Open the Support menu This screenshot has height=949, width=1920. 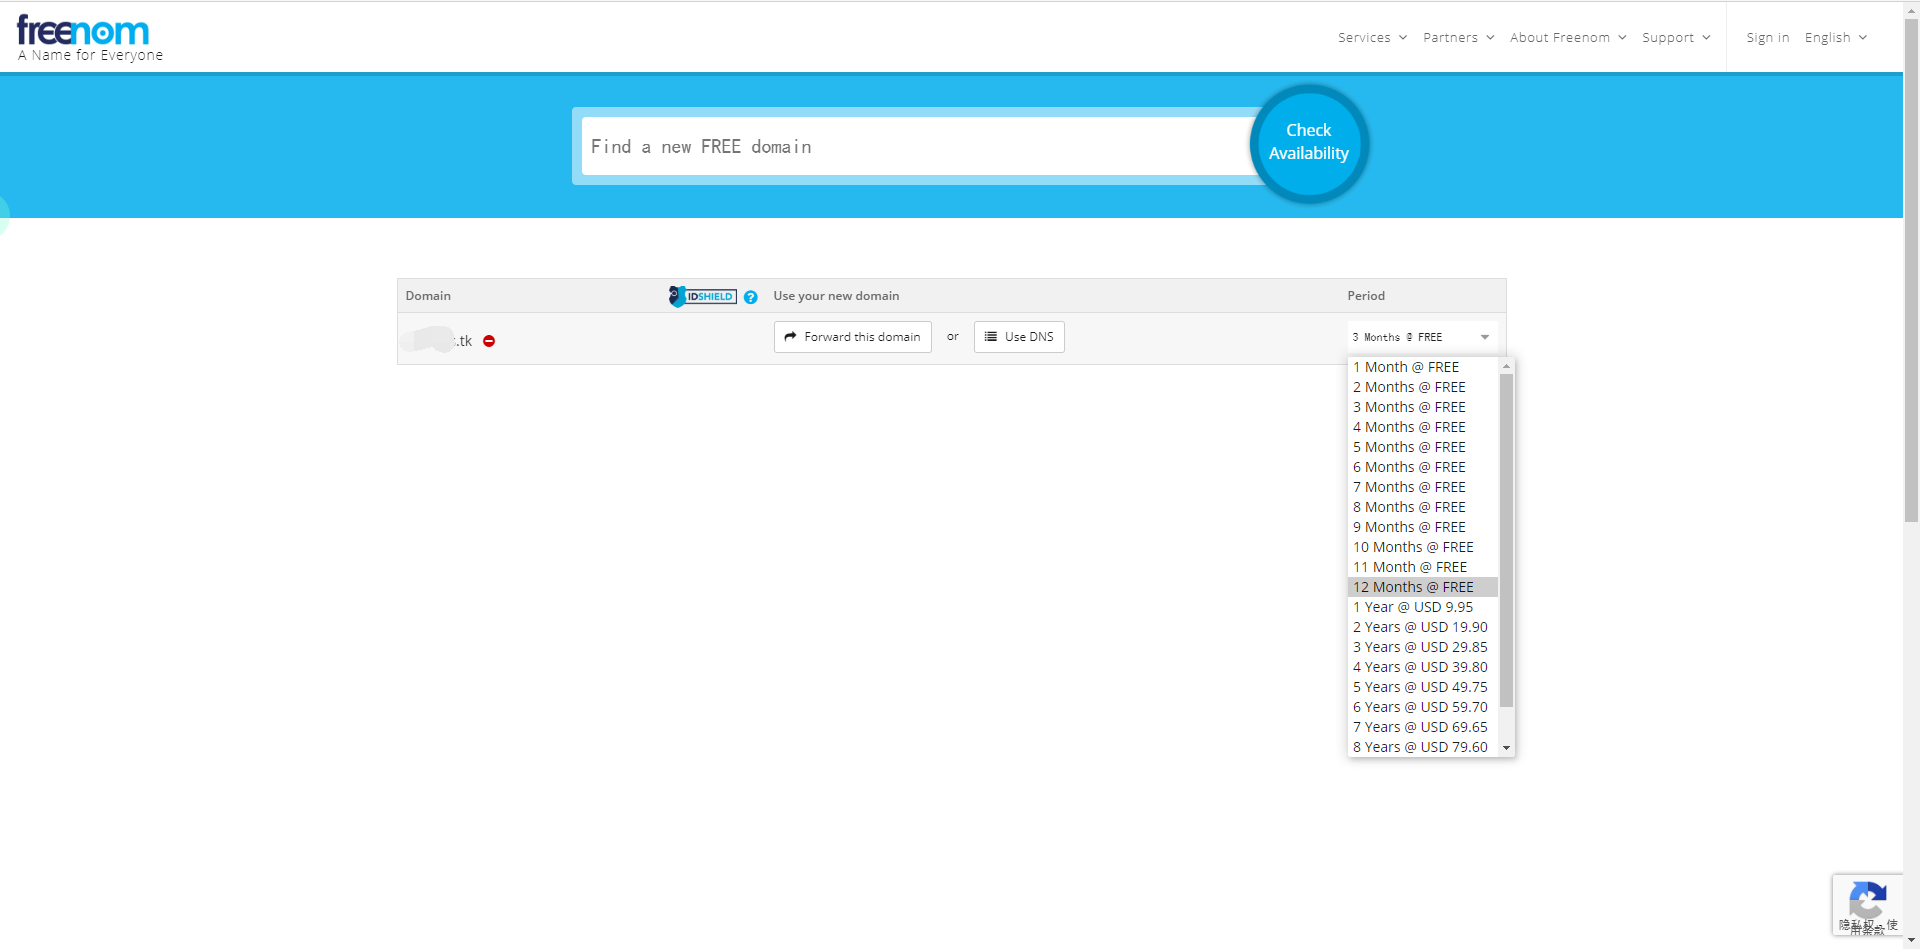(1676, 38)
